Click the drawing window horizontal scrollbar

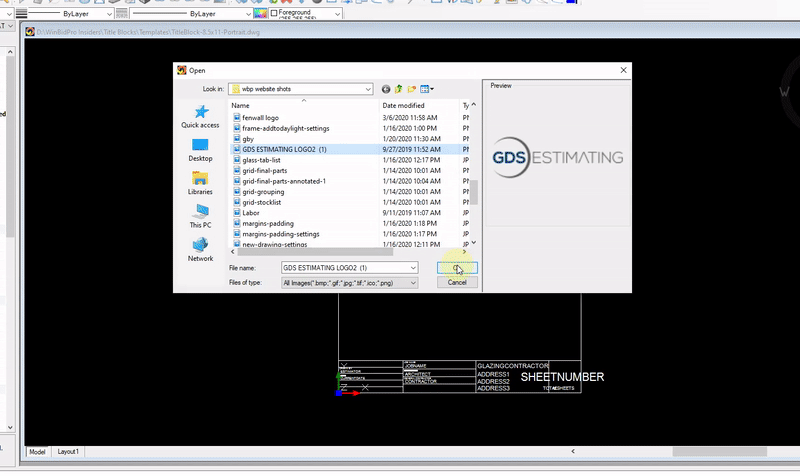pos(719,452)
